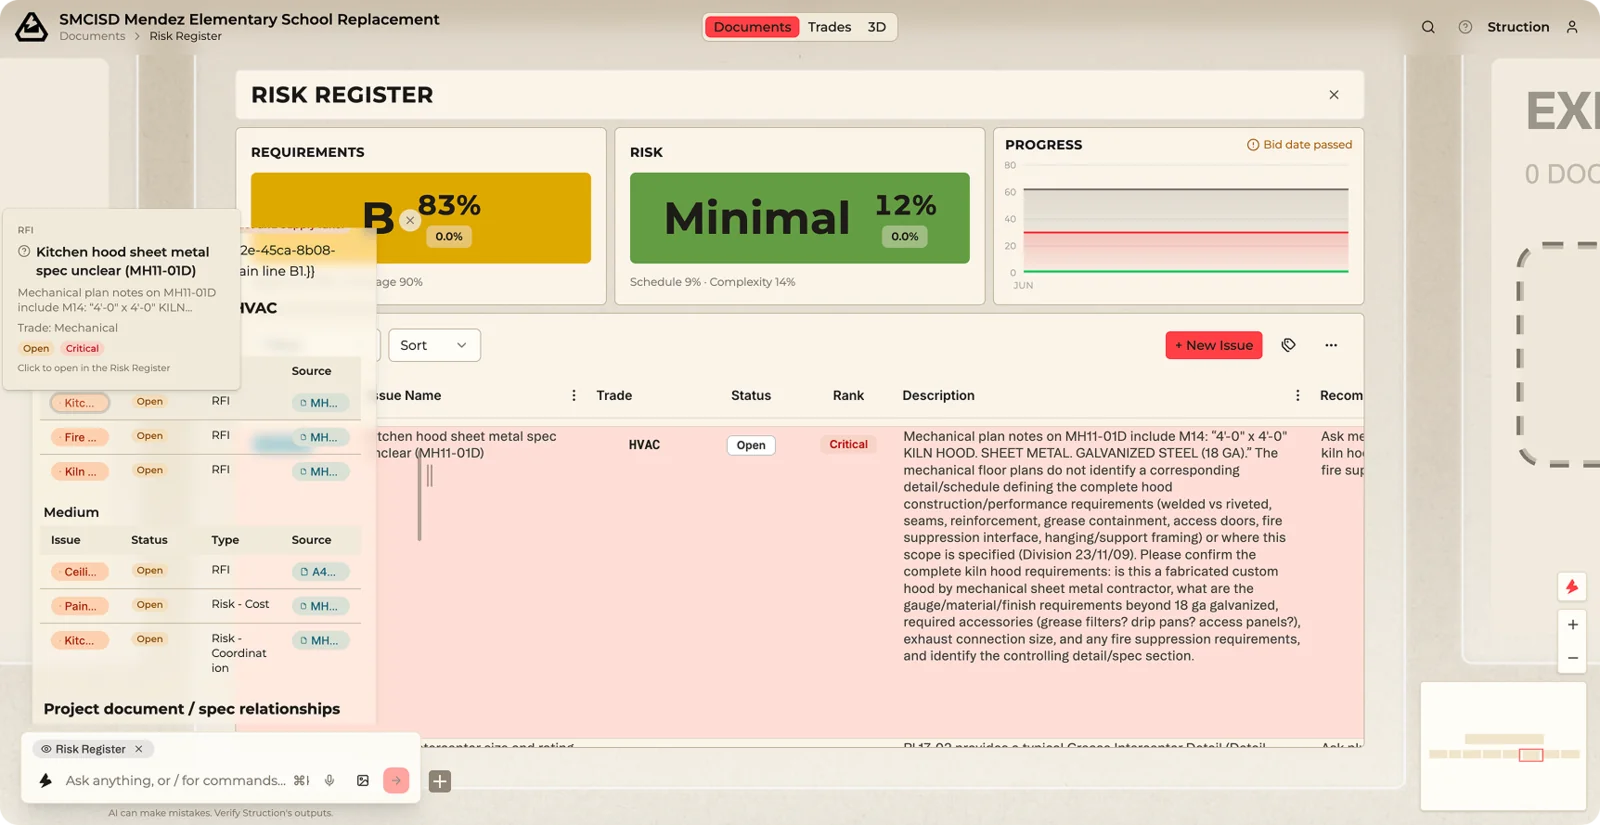Open Description column options menu
Image resolution: width=1600 pixels, height=825 pixels.
1298,396
